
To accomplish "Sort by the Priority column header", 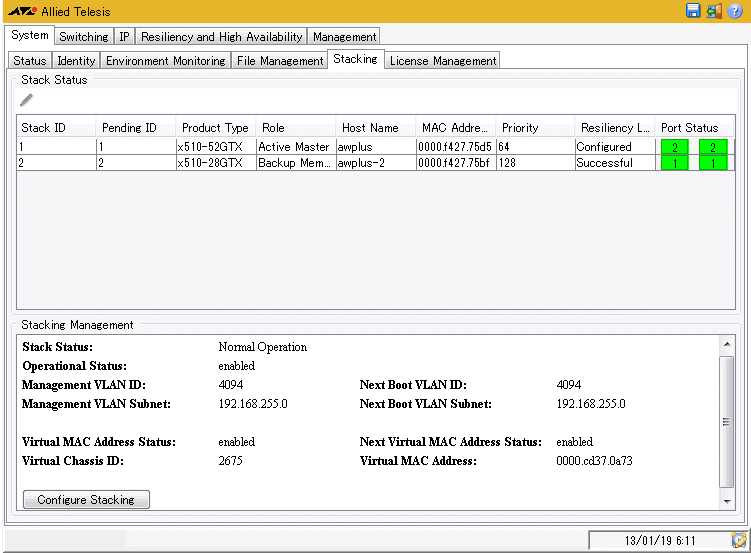I will coord(520,128).
